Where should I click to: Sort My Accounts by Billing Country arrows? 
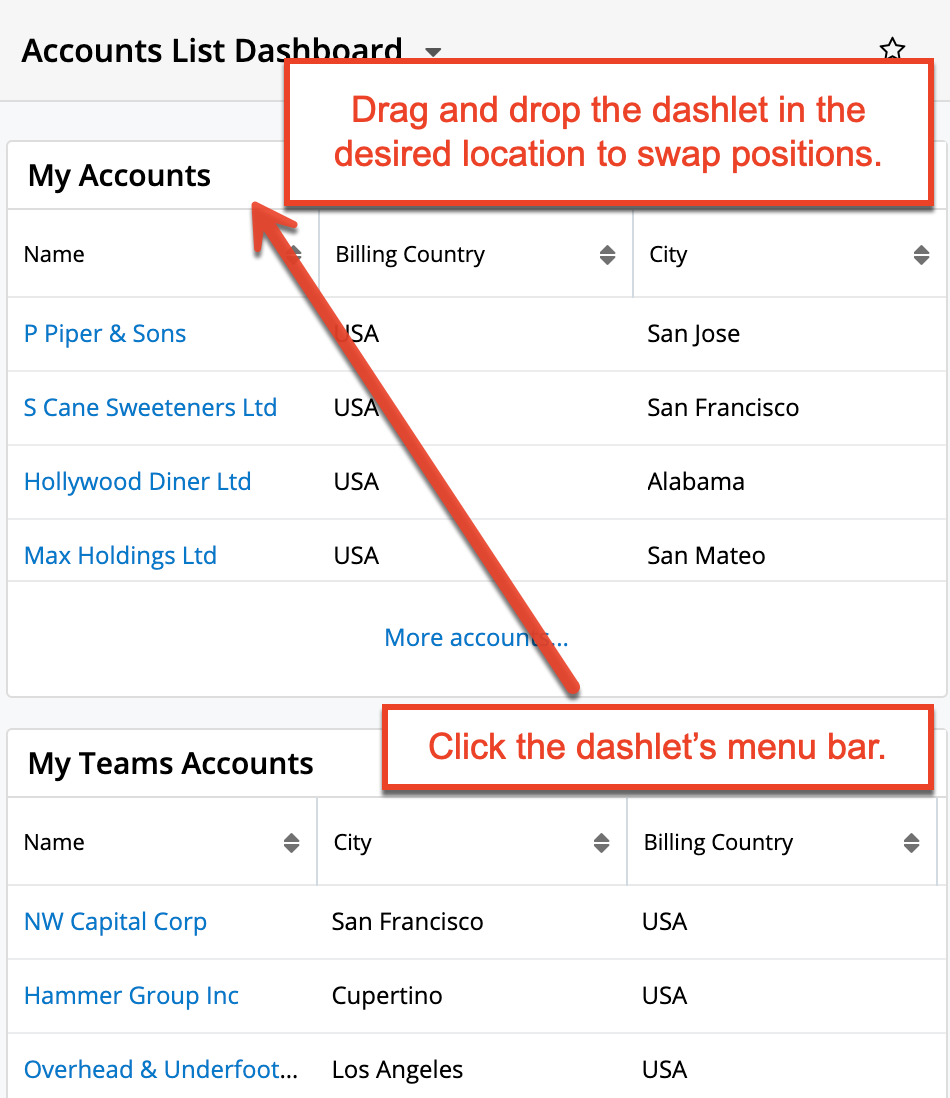[x=607, y=255]
